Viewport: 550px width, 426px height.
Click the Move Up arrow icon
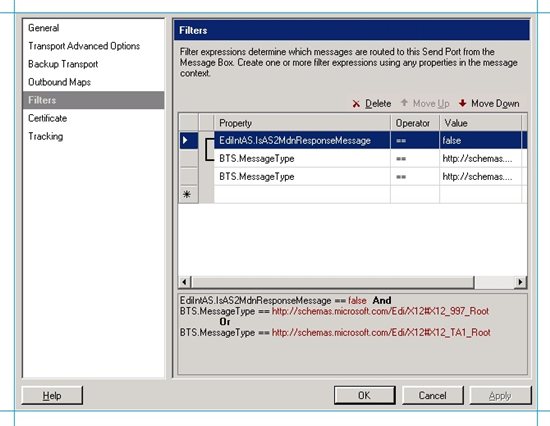point(404,102)
